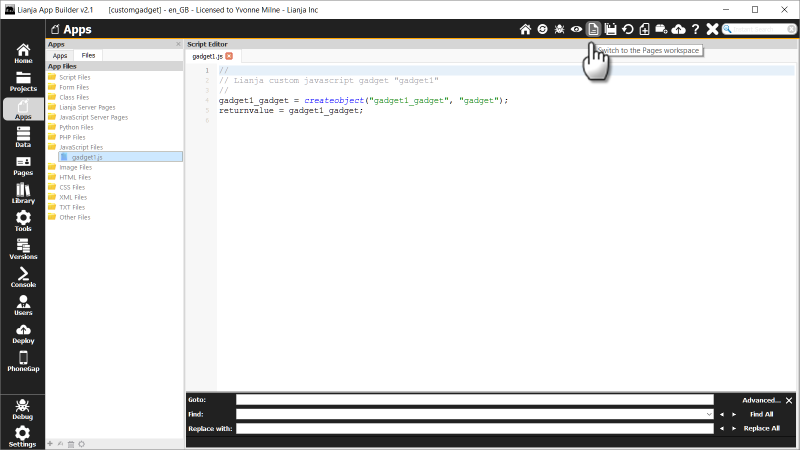Click the trash delete icon below tree
The image size is (800, 450).
[71, 444]
